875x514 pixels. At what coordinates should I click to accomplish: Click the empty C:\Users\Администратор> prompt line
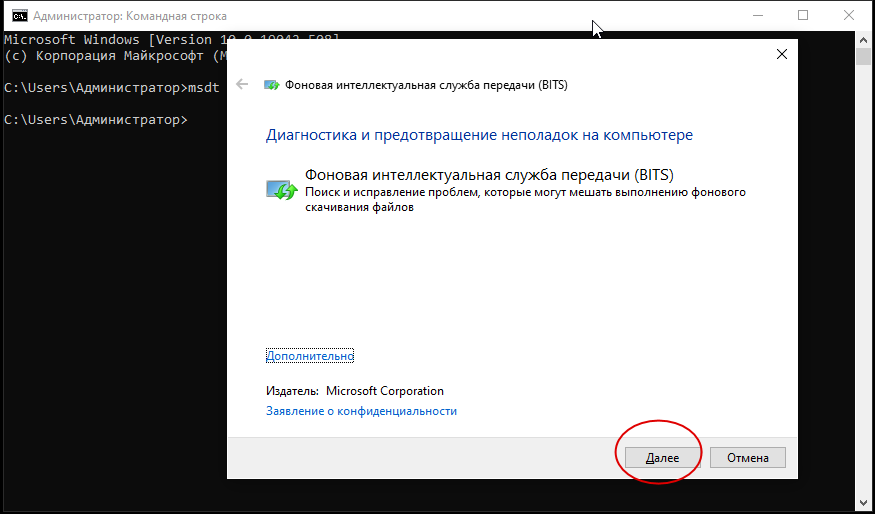coord(95,120)
